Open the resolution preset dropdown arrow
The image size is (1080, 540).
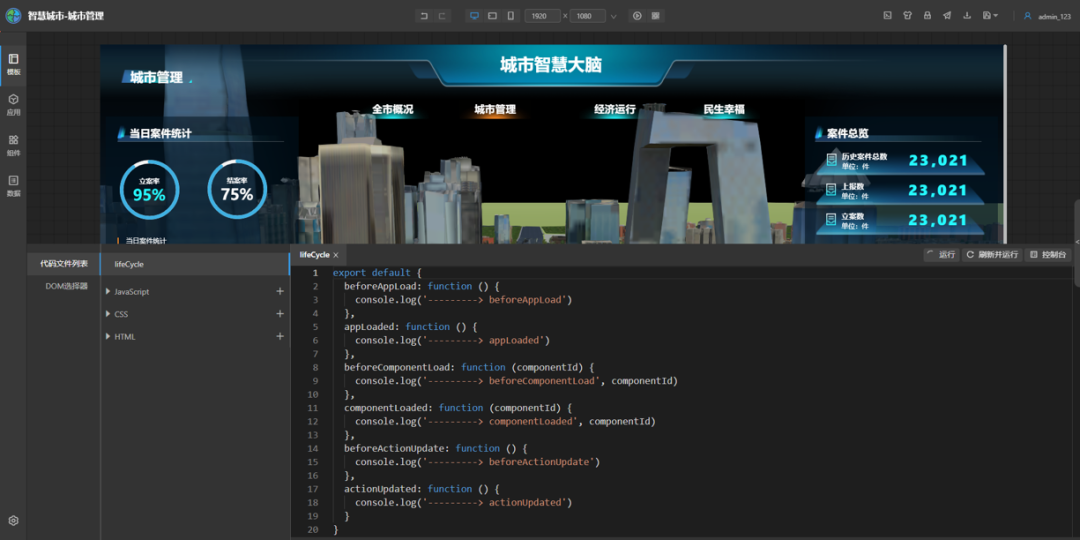pos(614,16)
